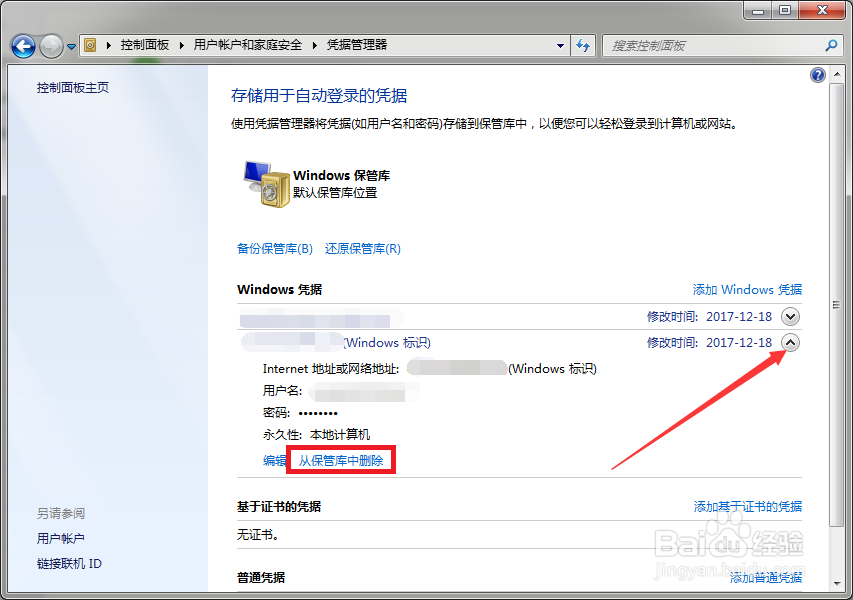Expand the first Windows credential entry
Screen dimensions: 853x600
tap(790, 316)
